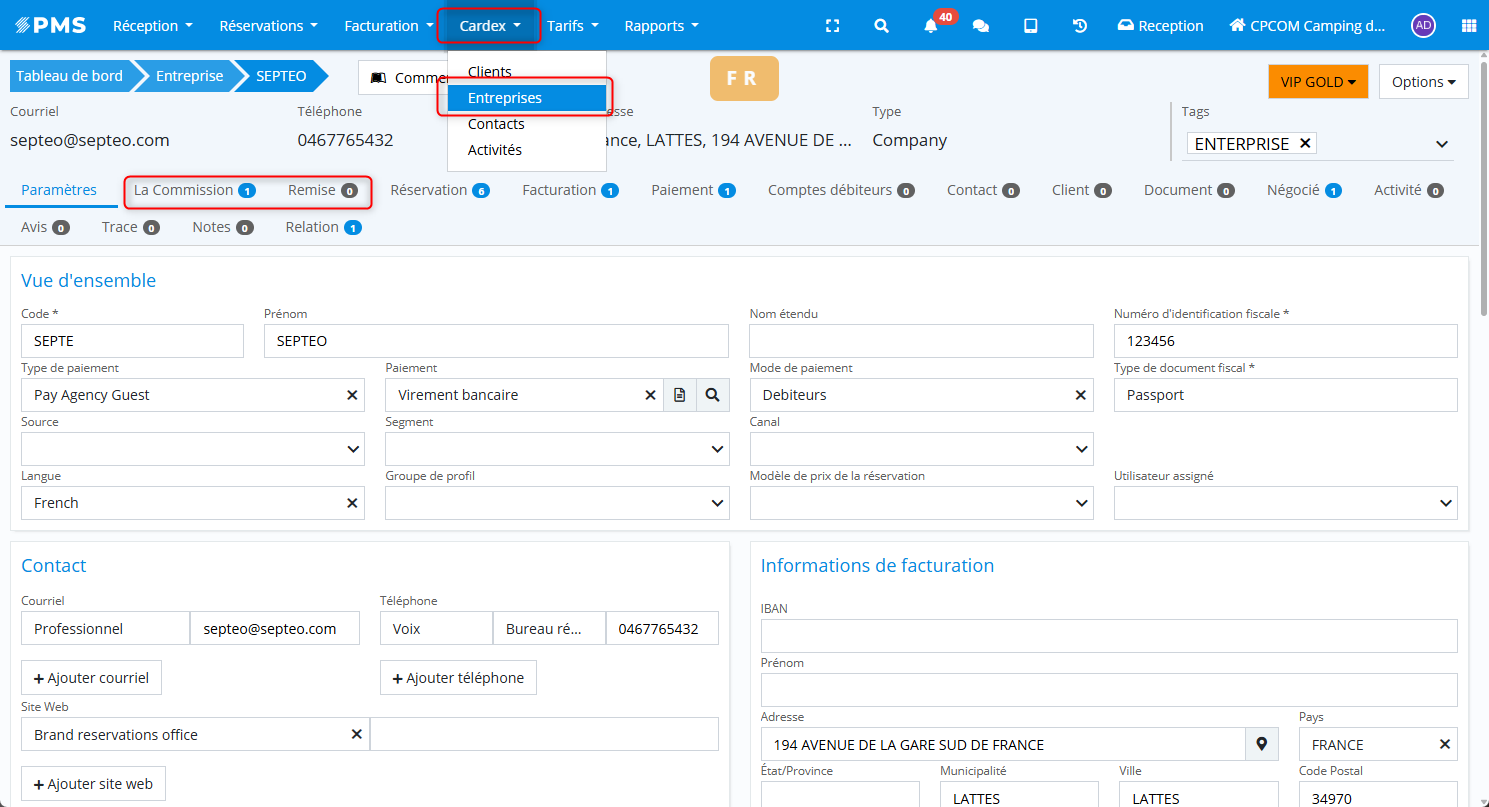The image size is (1489, 807).
Task: Toggle fullscreen mode icon in top bar
Action: click(832, 26)
